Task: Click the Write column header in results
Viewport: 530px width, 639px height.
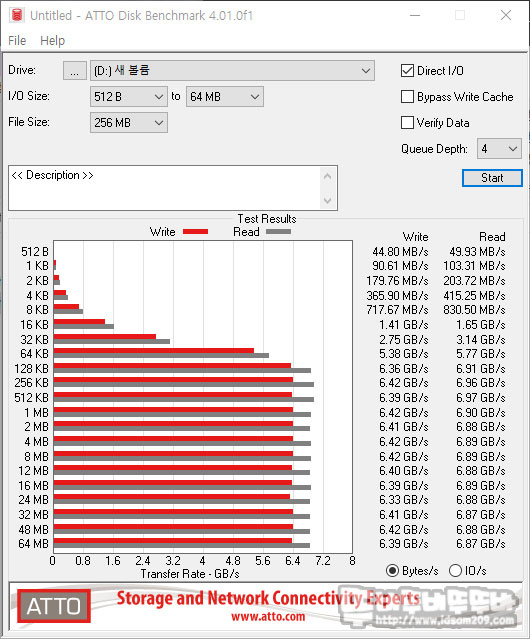Action: point(416,237)
